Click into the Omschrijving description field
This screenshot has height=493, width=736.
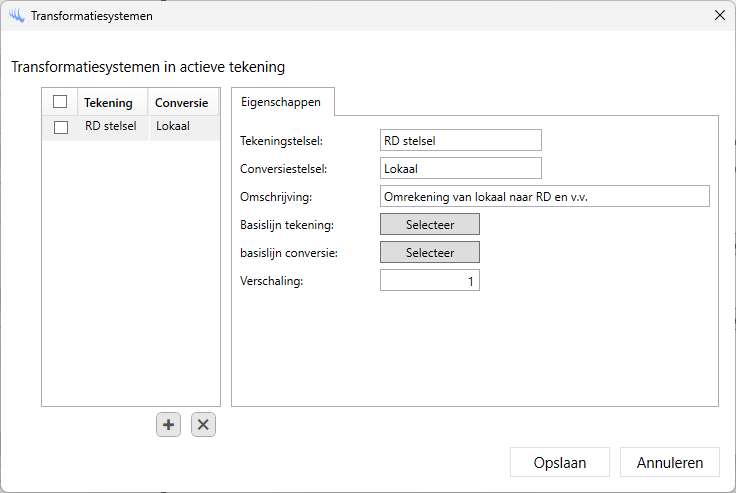pyautogui.click(x=544, y=196)
